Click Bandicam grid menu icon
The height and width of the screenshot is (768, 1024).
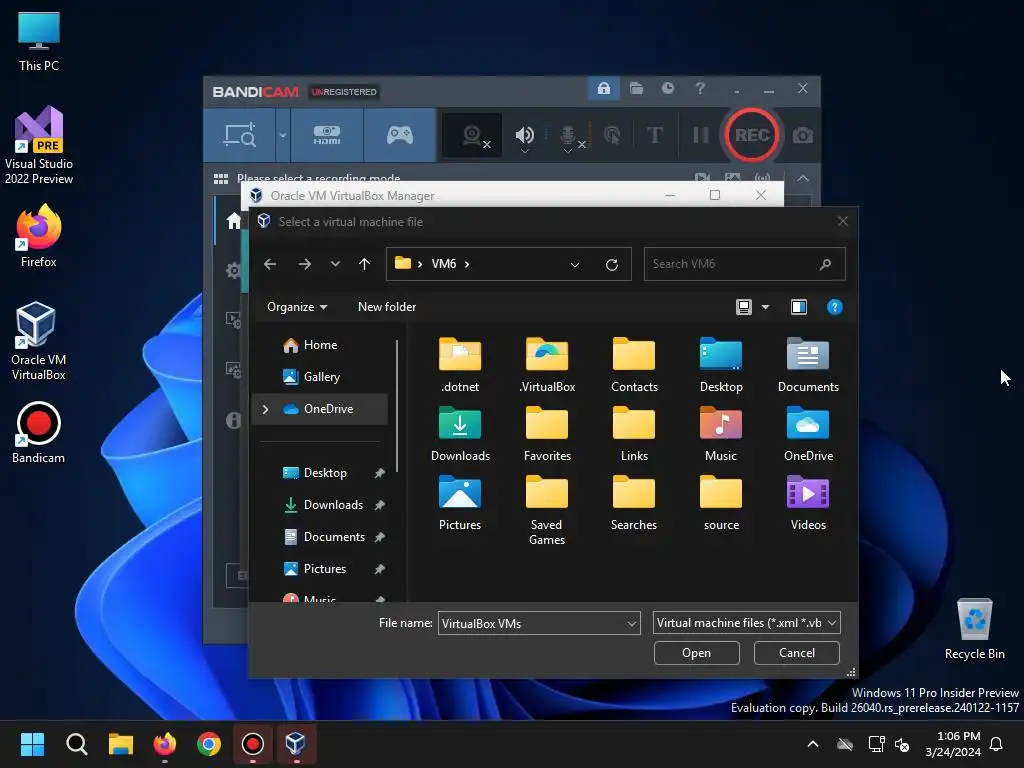pyautogui.click(x=221, y=178)
